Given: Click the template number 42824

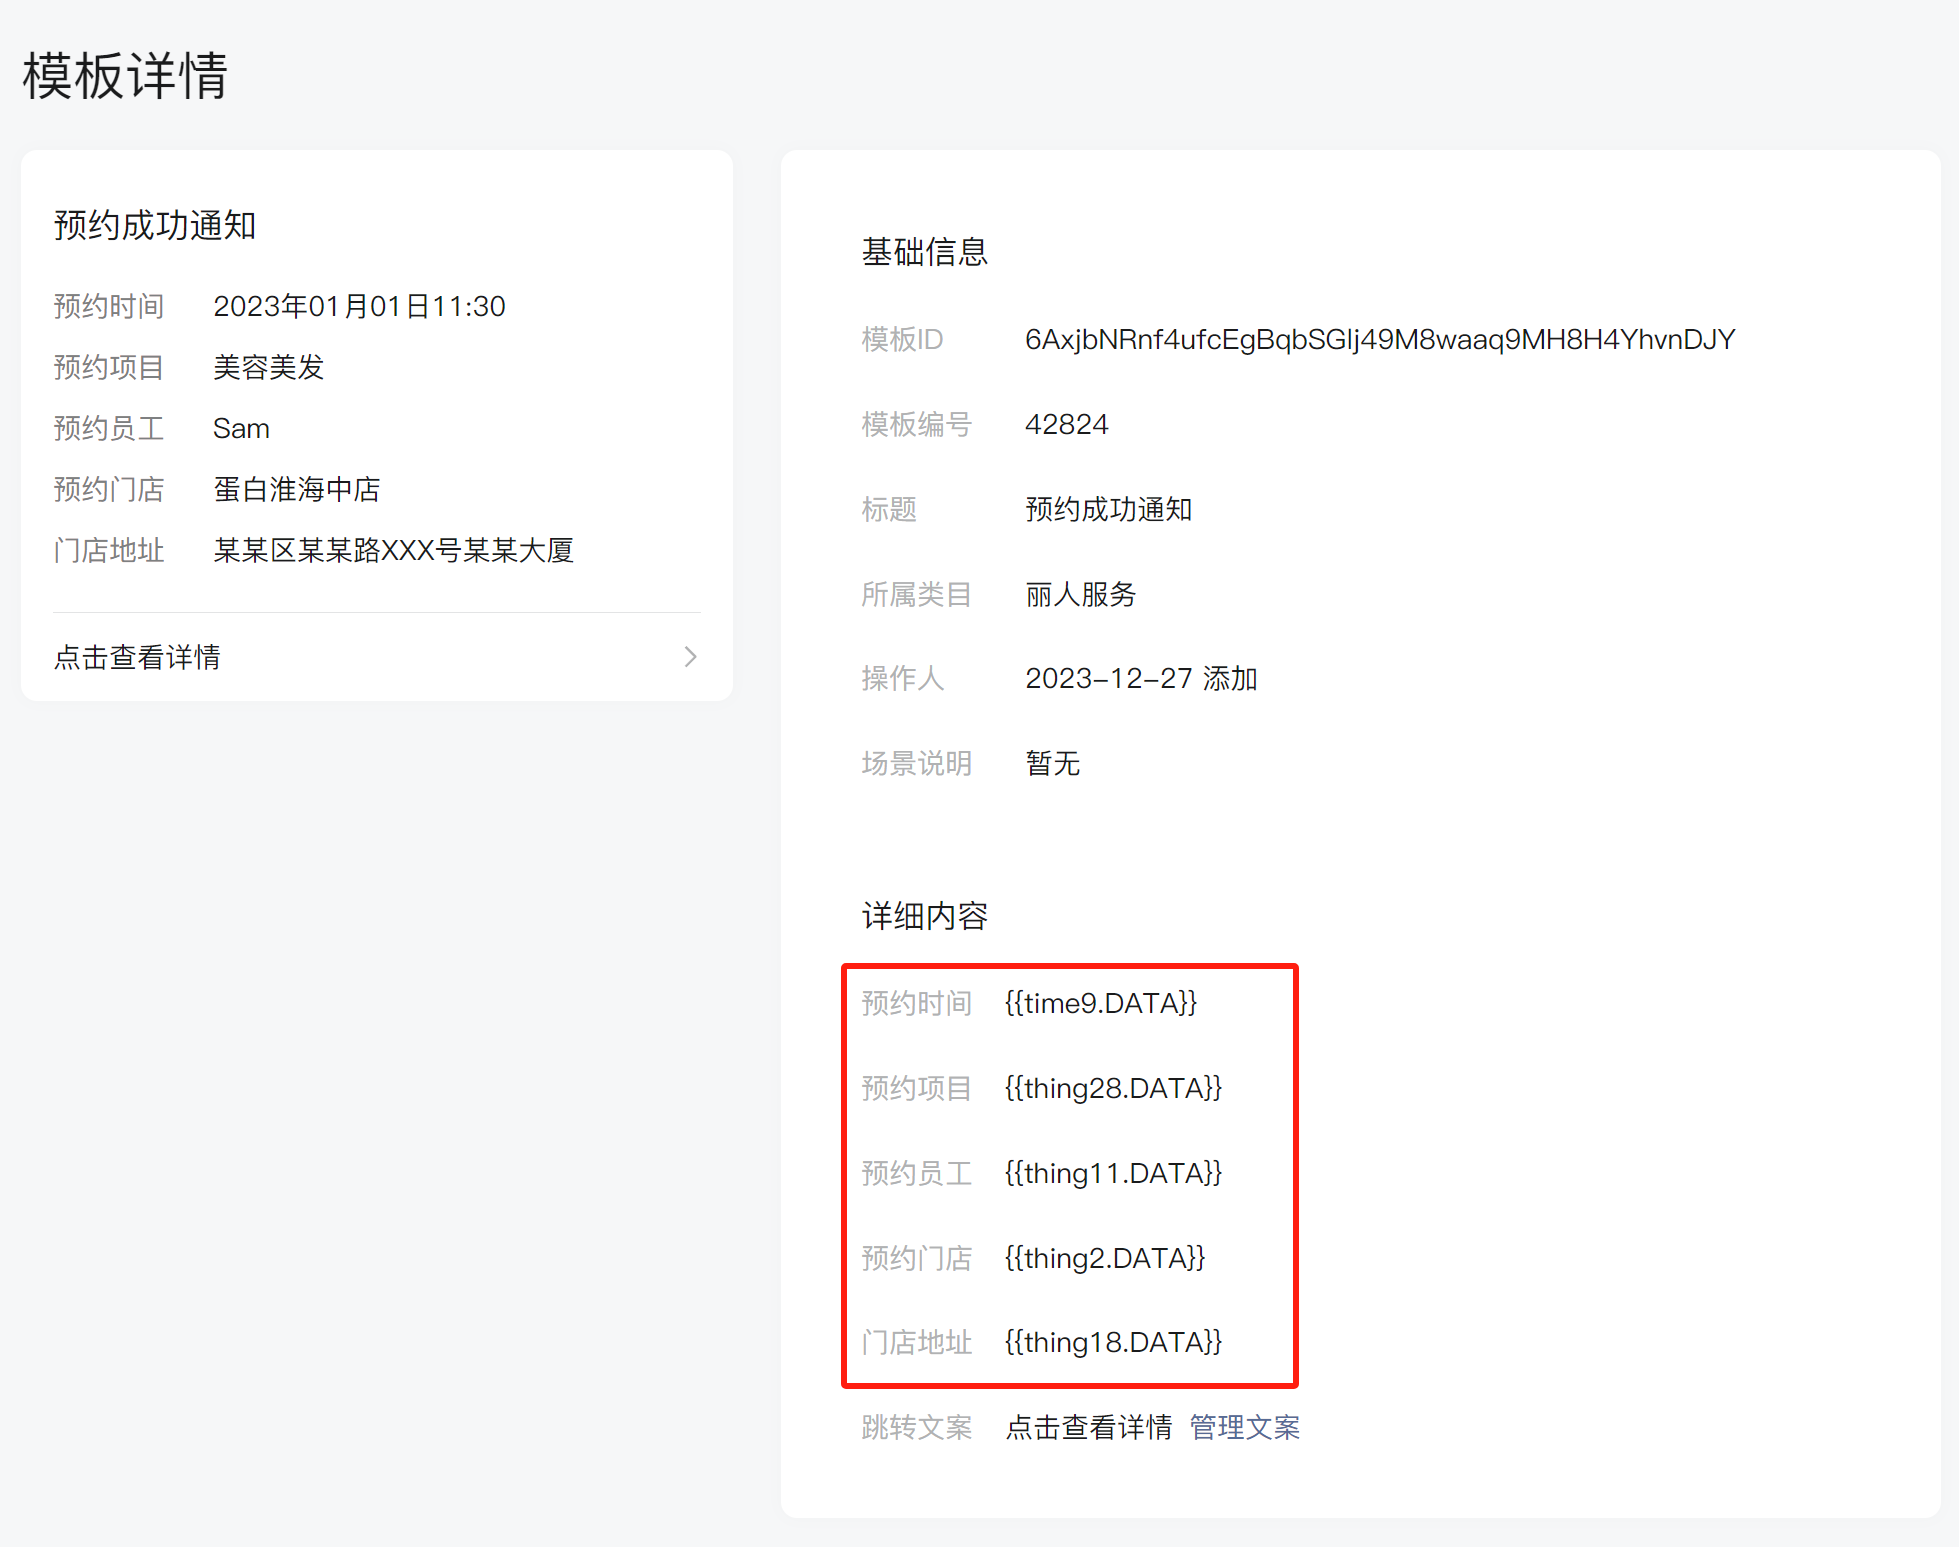Looking at the screenshot, I should coord(1066,425).
